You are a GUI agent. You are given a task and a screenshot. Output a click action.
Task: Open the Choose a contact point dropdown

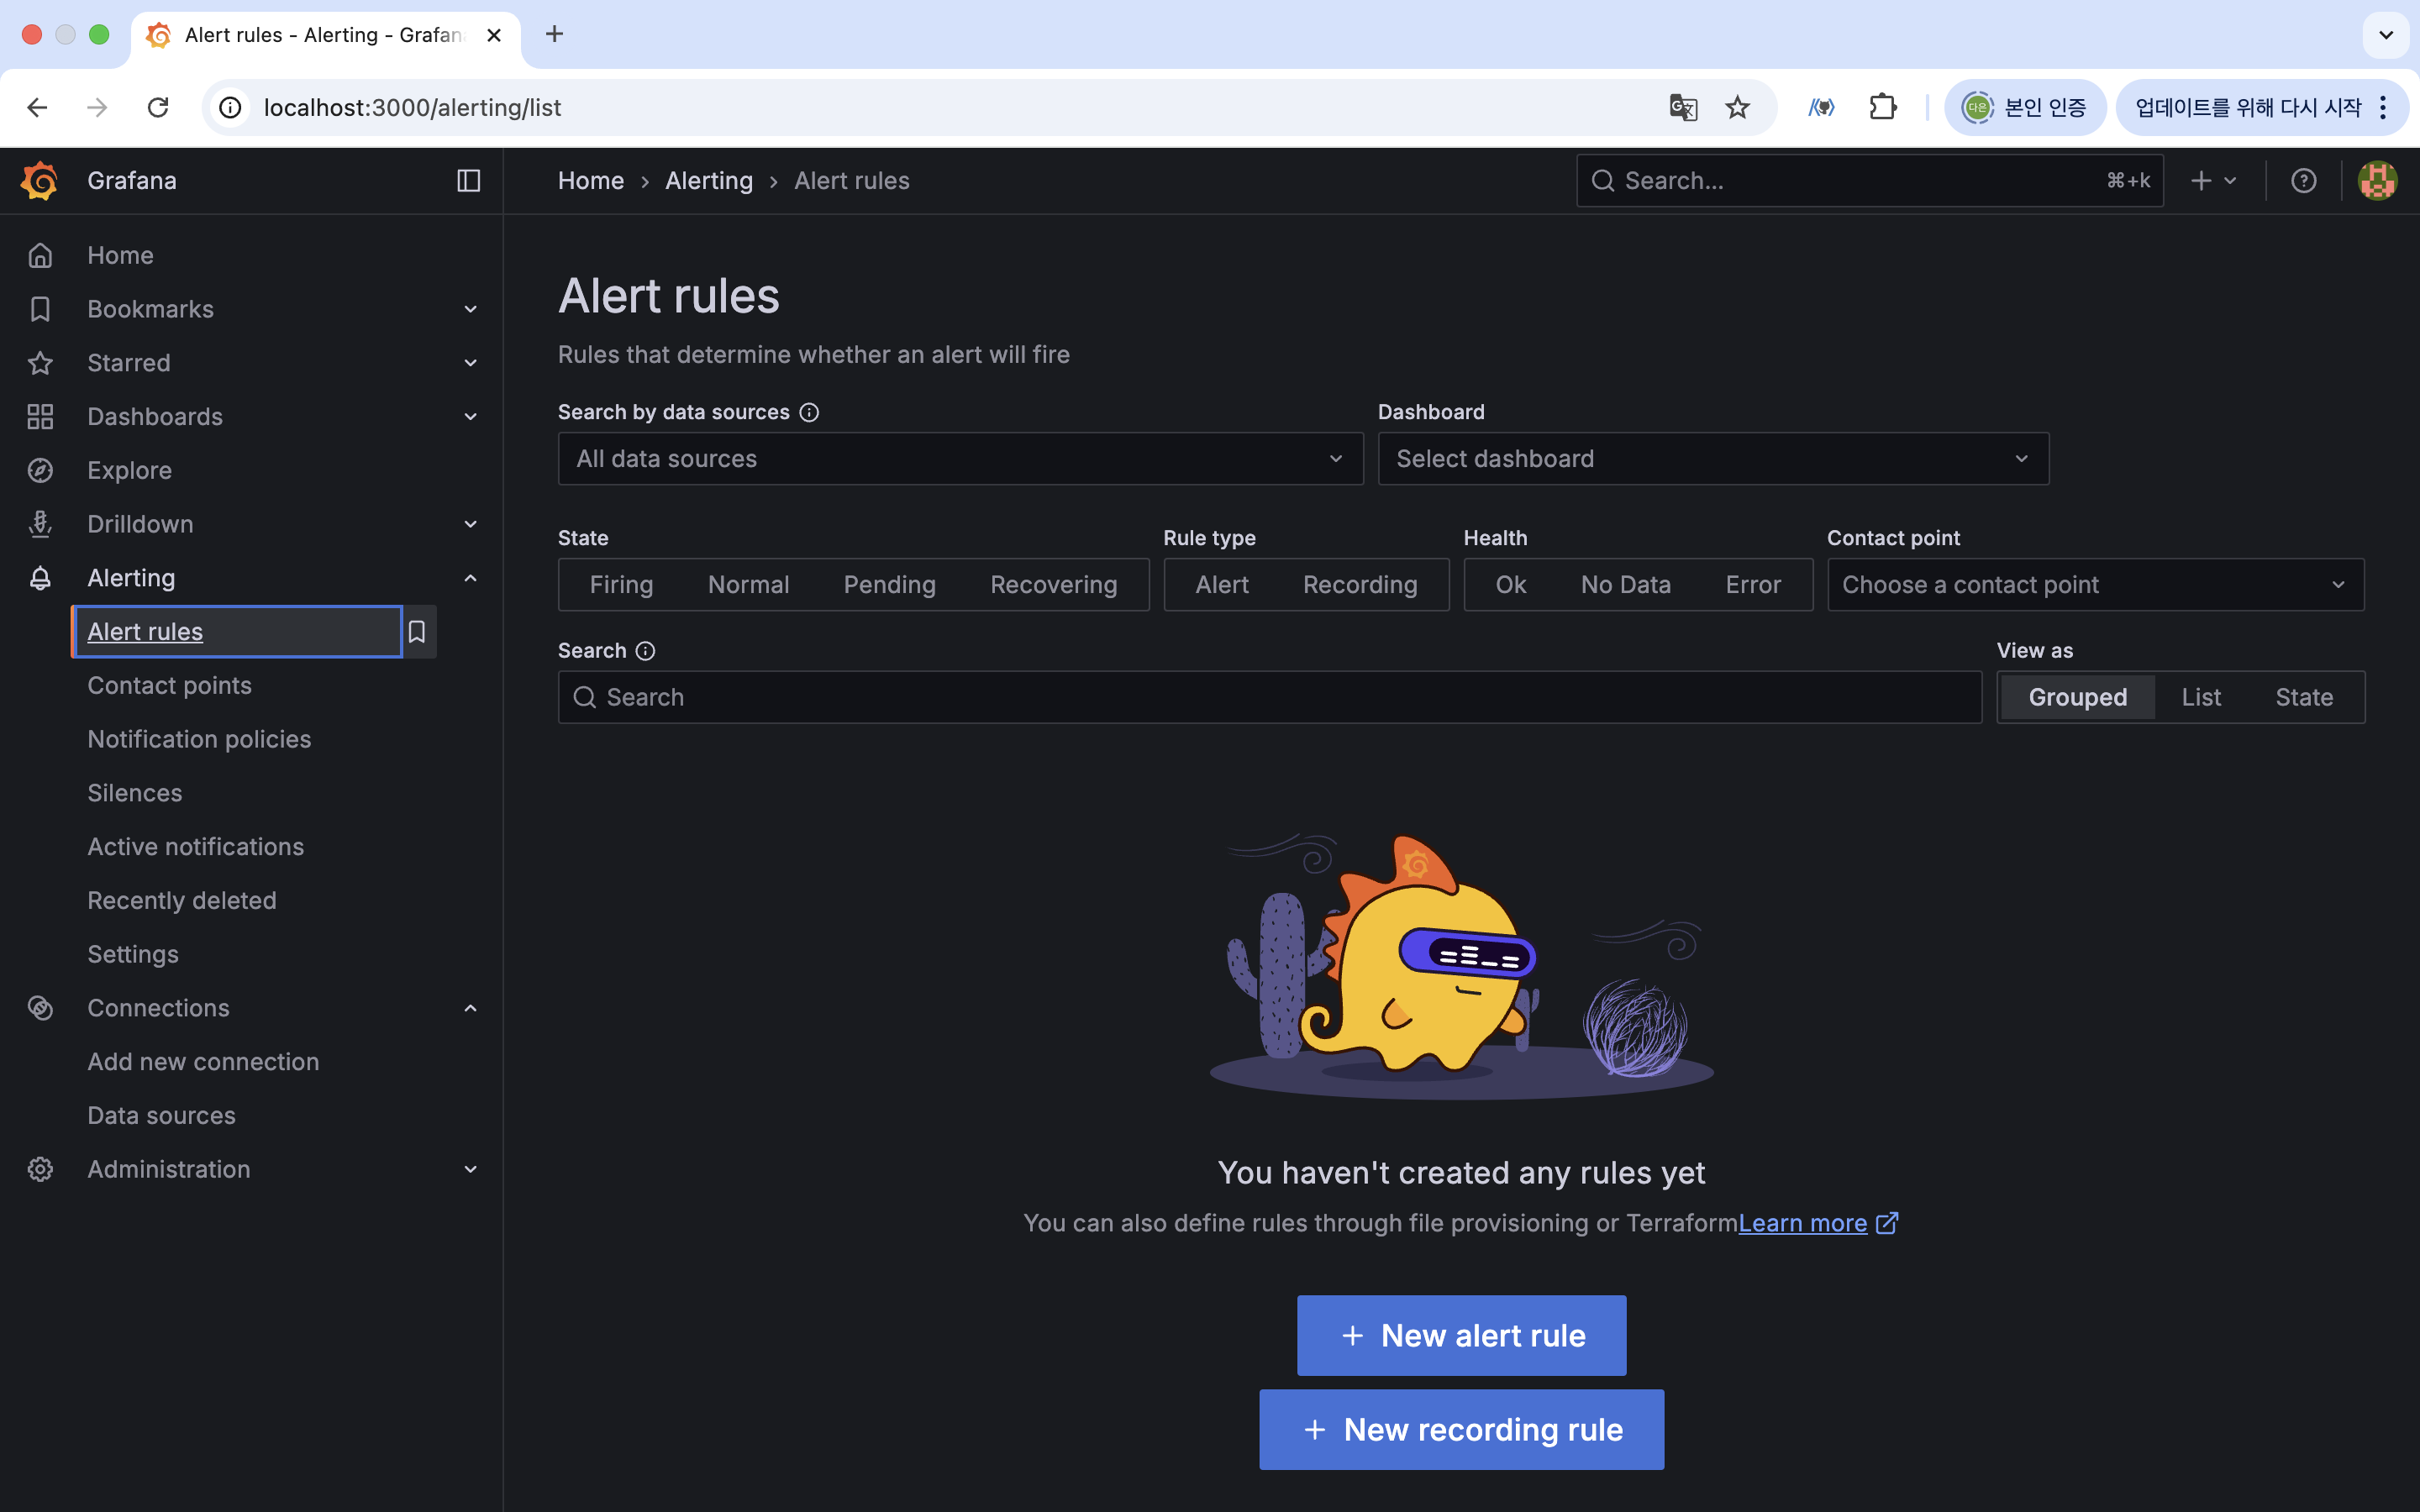(2094, 585)
